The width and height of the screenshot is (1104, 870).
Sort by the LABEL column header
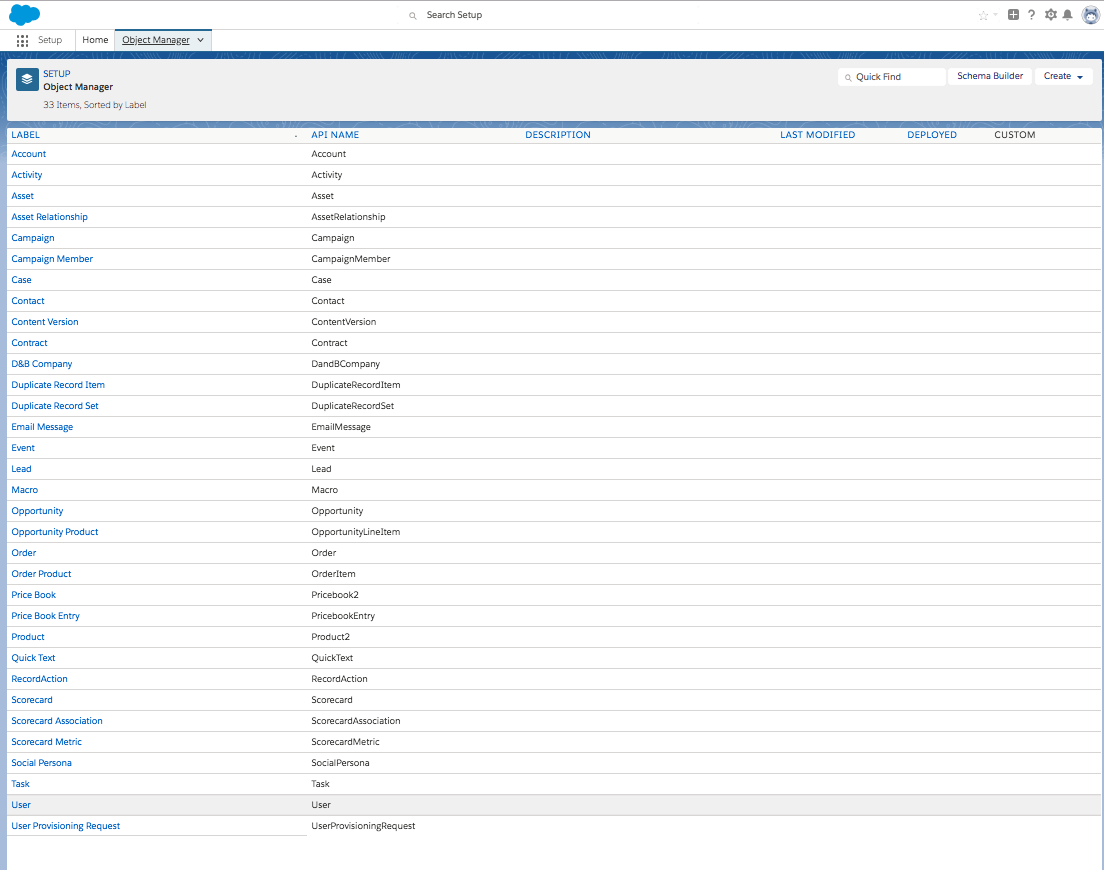tap(25, 134)
